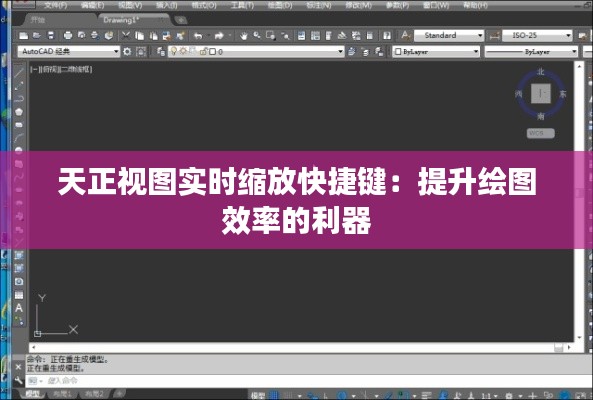The height and width of the screenshot is (400, 593).
Task: Click the vertical scrollbar down arrow
Action: point(579,338)
